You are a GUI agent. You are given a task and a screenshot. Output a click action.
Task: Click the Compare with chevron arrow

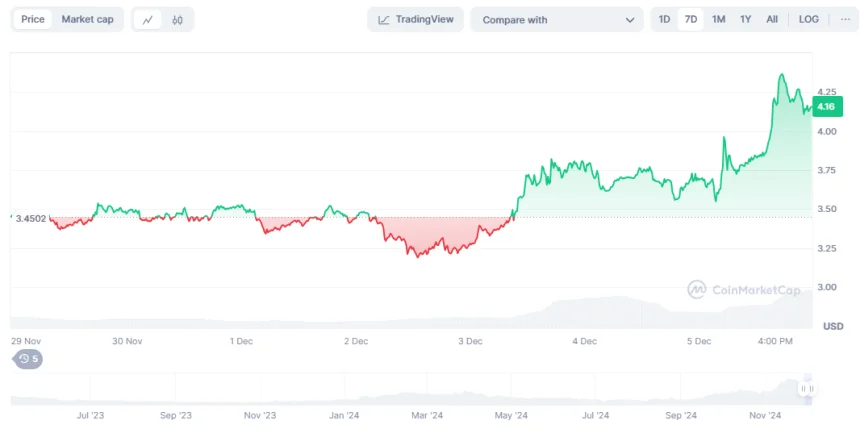coord(630,20)
